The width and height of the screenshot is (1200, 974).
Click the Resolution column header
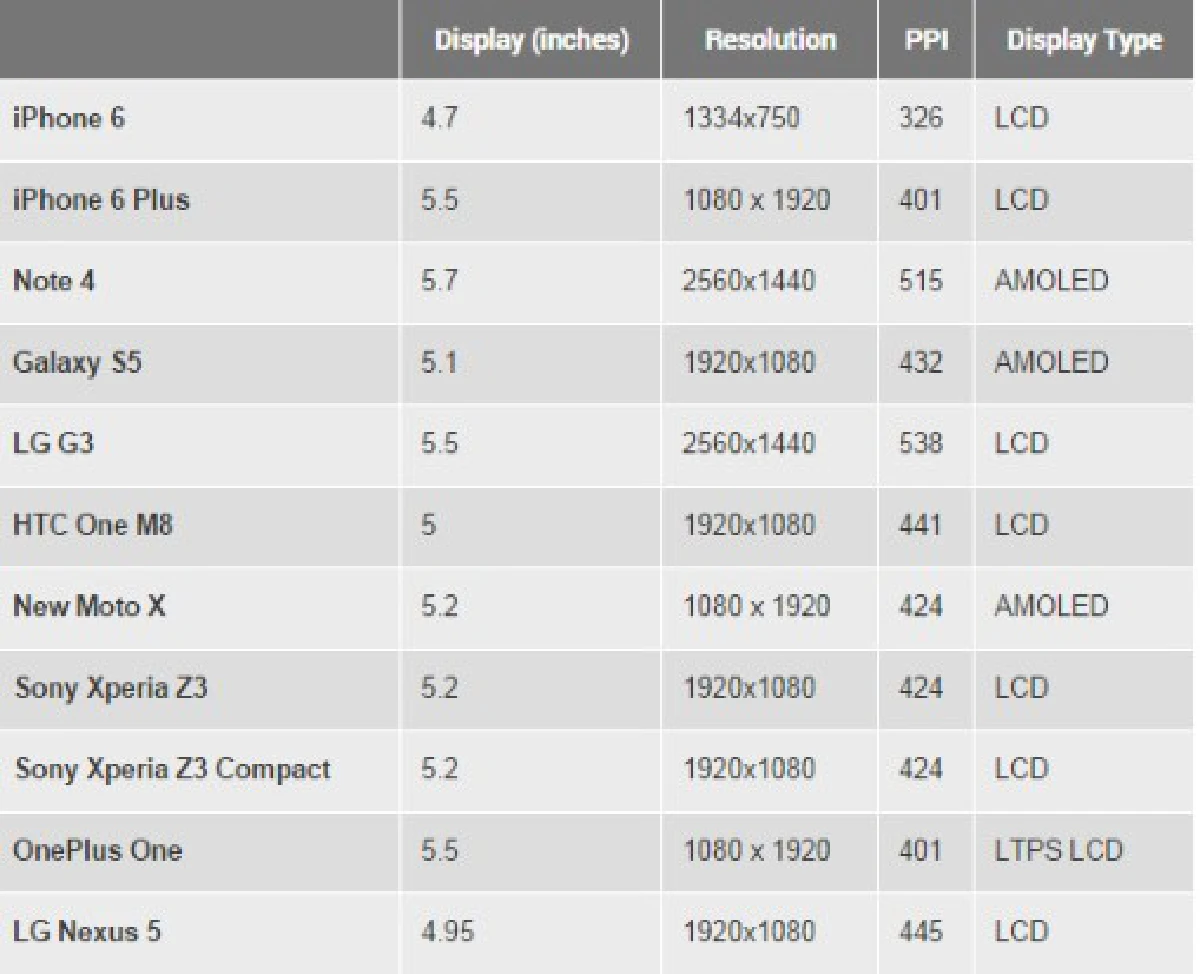click(769, 40)
